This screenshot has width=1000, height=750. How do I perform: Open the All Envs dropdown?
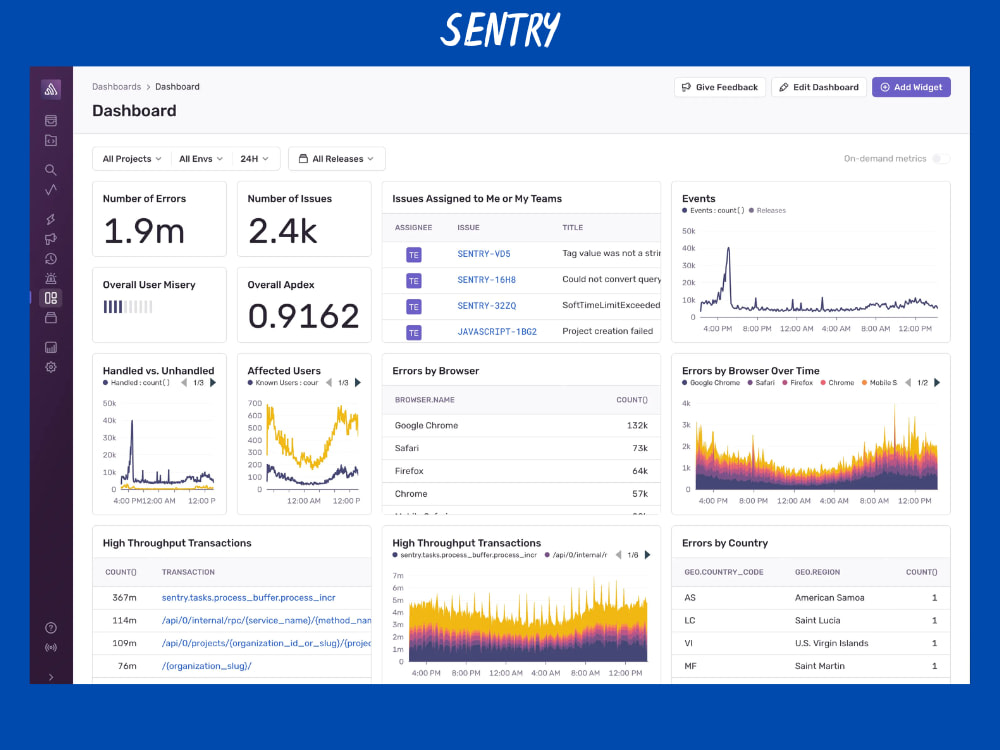[x=201, y=159]
